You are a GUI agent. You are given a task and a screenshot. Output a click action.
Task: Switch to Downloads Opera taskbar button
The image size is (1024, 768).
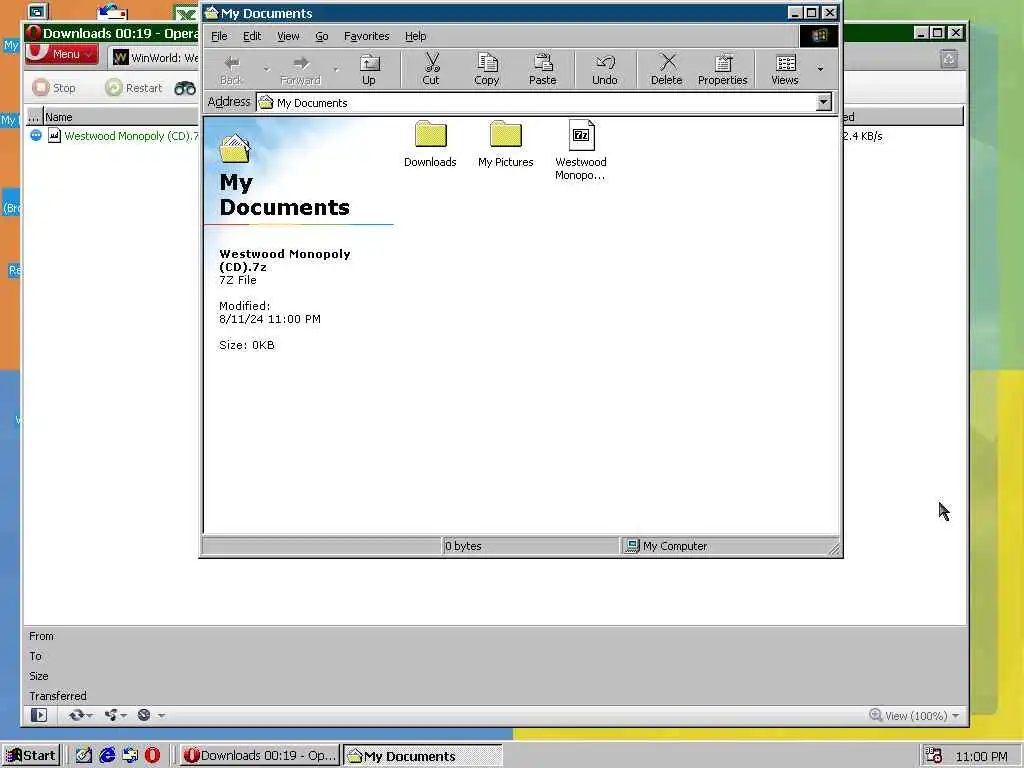point(260,756)
